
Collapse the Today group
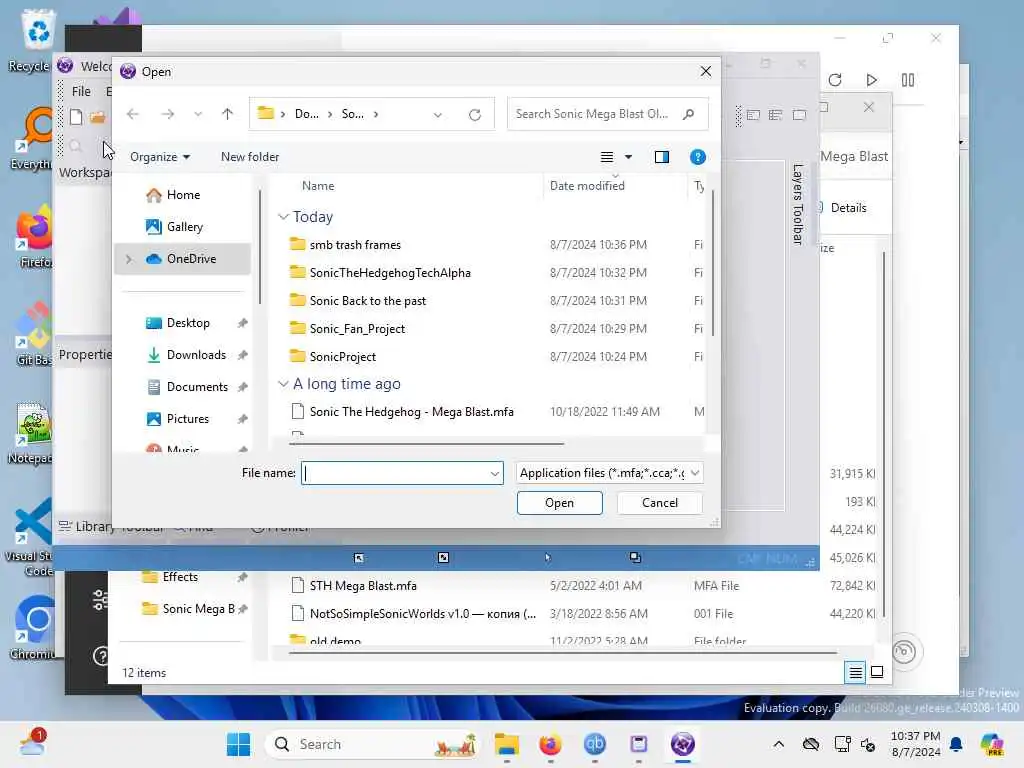pos(283,216)
